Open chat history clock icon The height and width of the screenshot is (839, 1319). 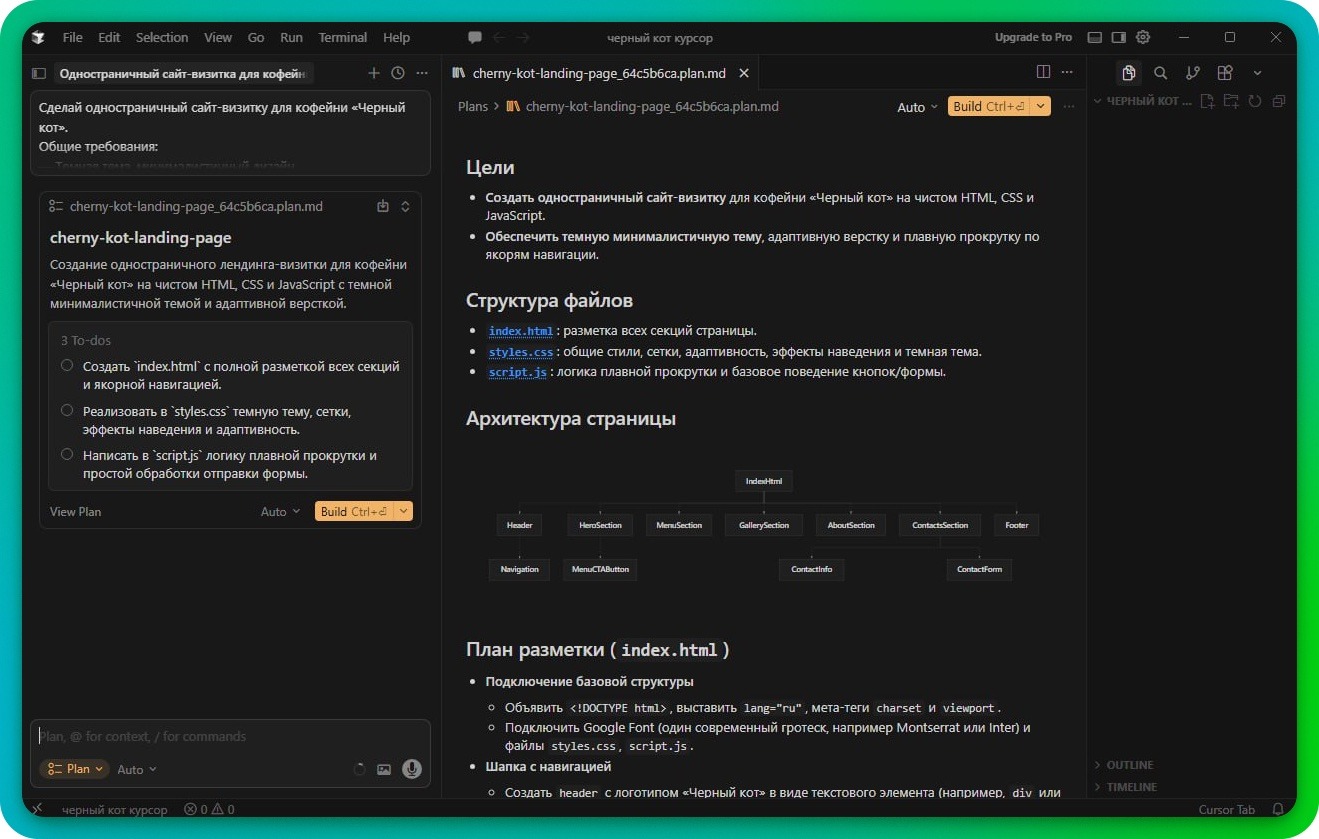(x=398, y=73)
